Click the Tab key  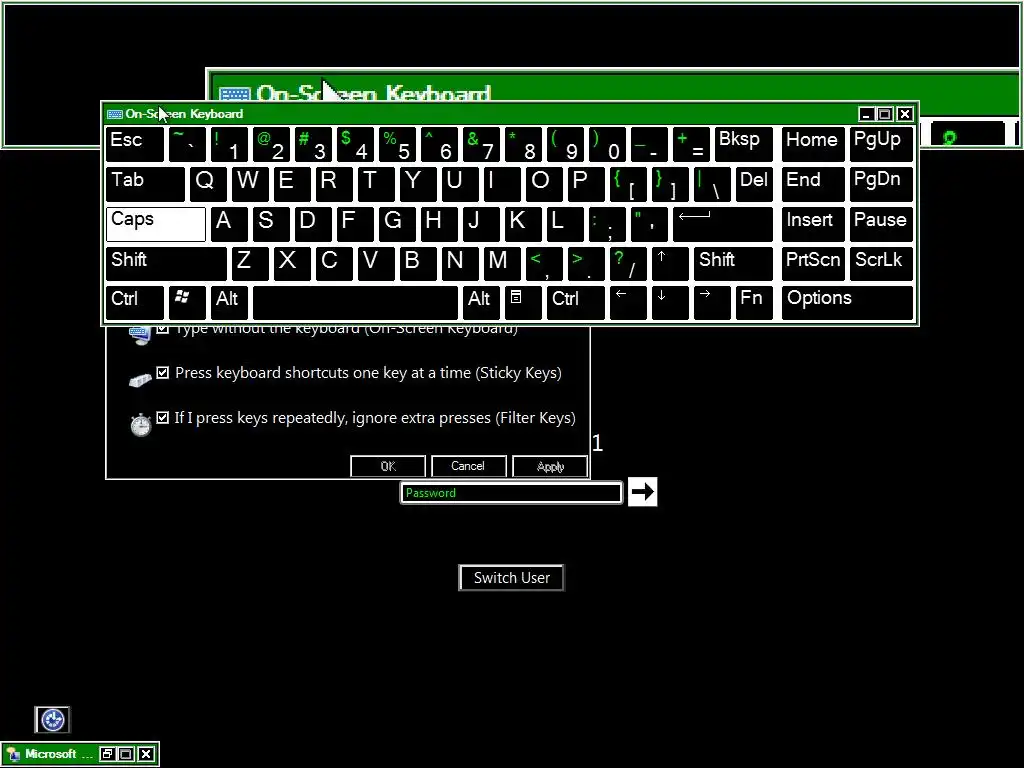tap(145, 184)
